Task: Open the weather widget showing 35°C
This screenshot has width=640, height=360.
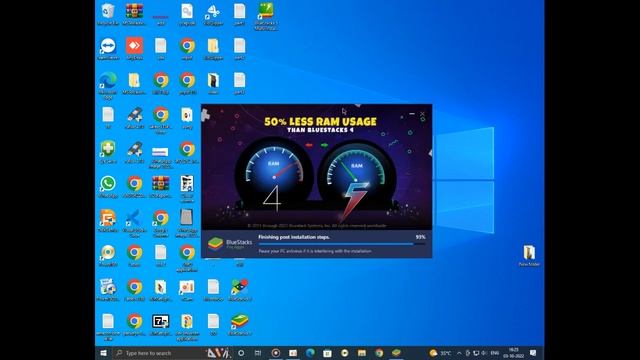Action: tap(440, 353)
